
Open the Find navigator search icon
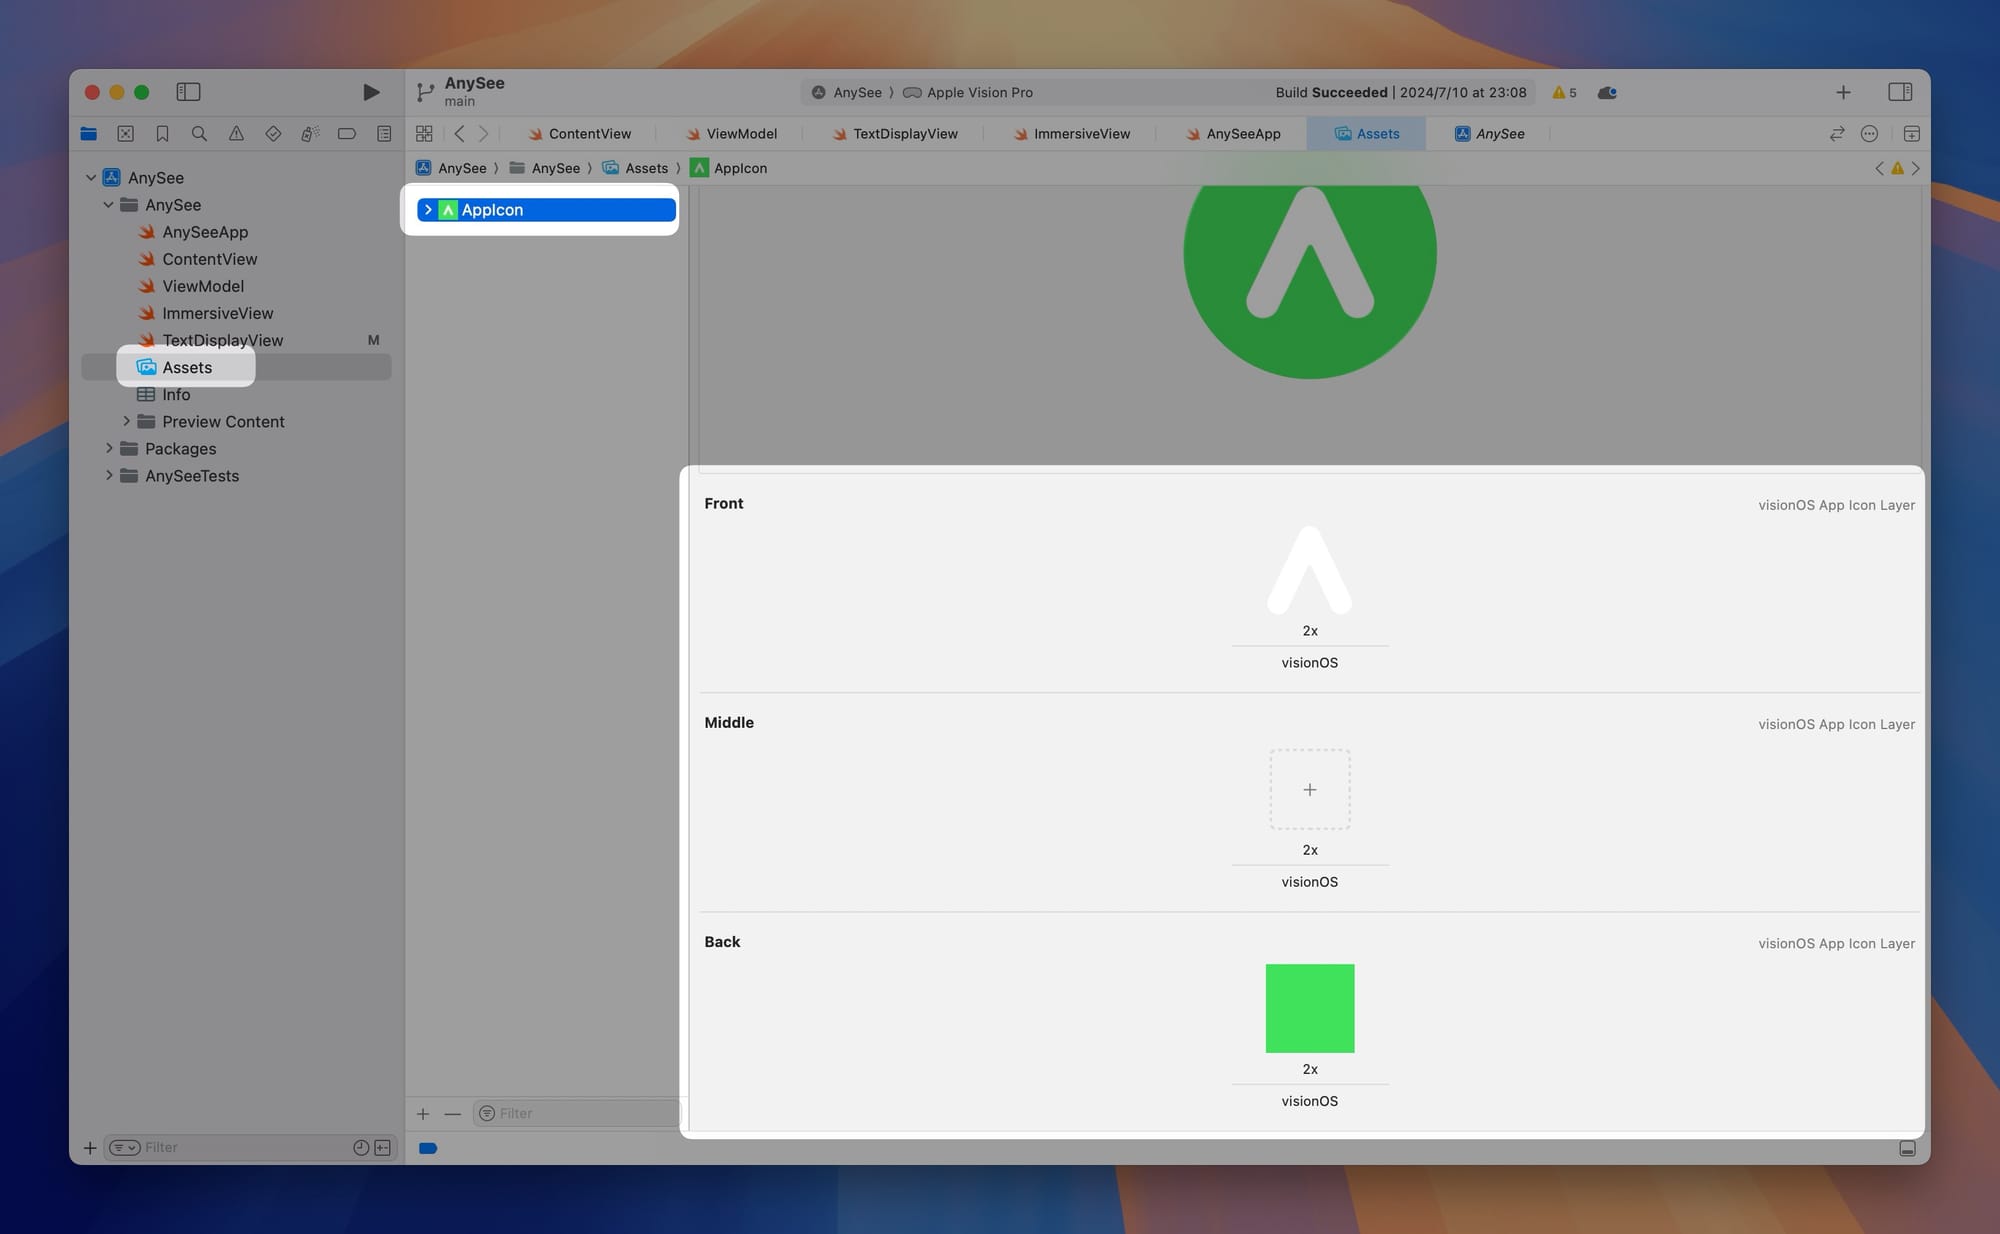199,134
